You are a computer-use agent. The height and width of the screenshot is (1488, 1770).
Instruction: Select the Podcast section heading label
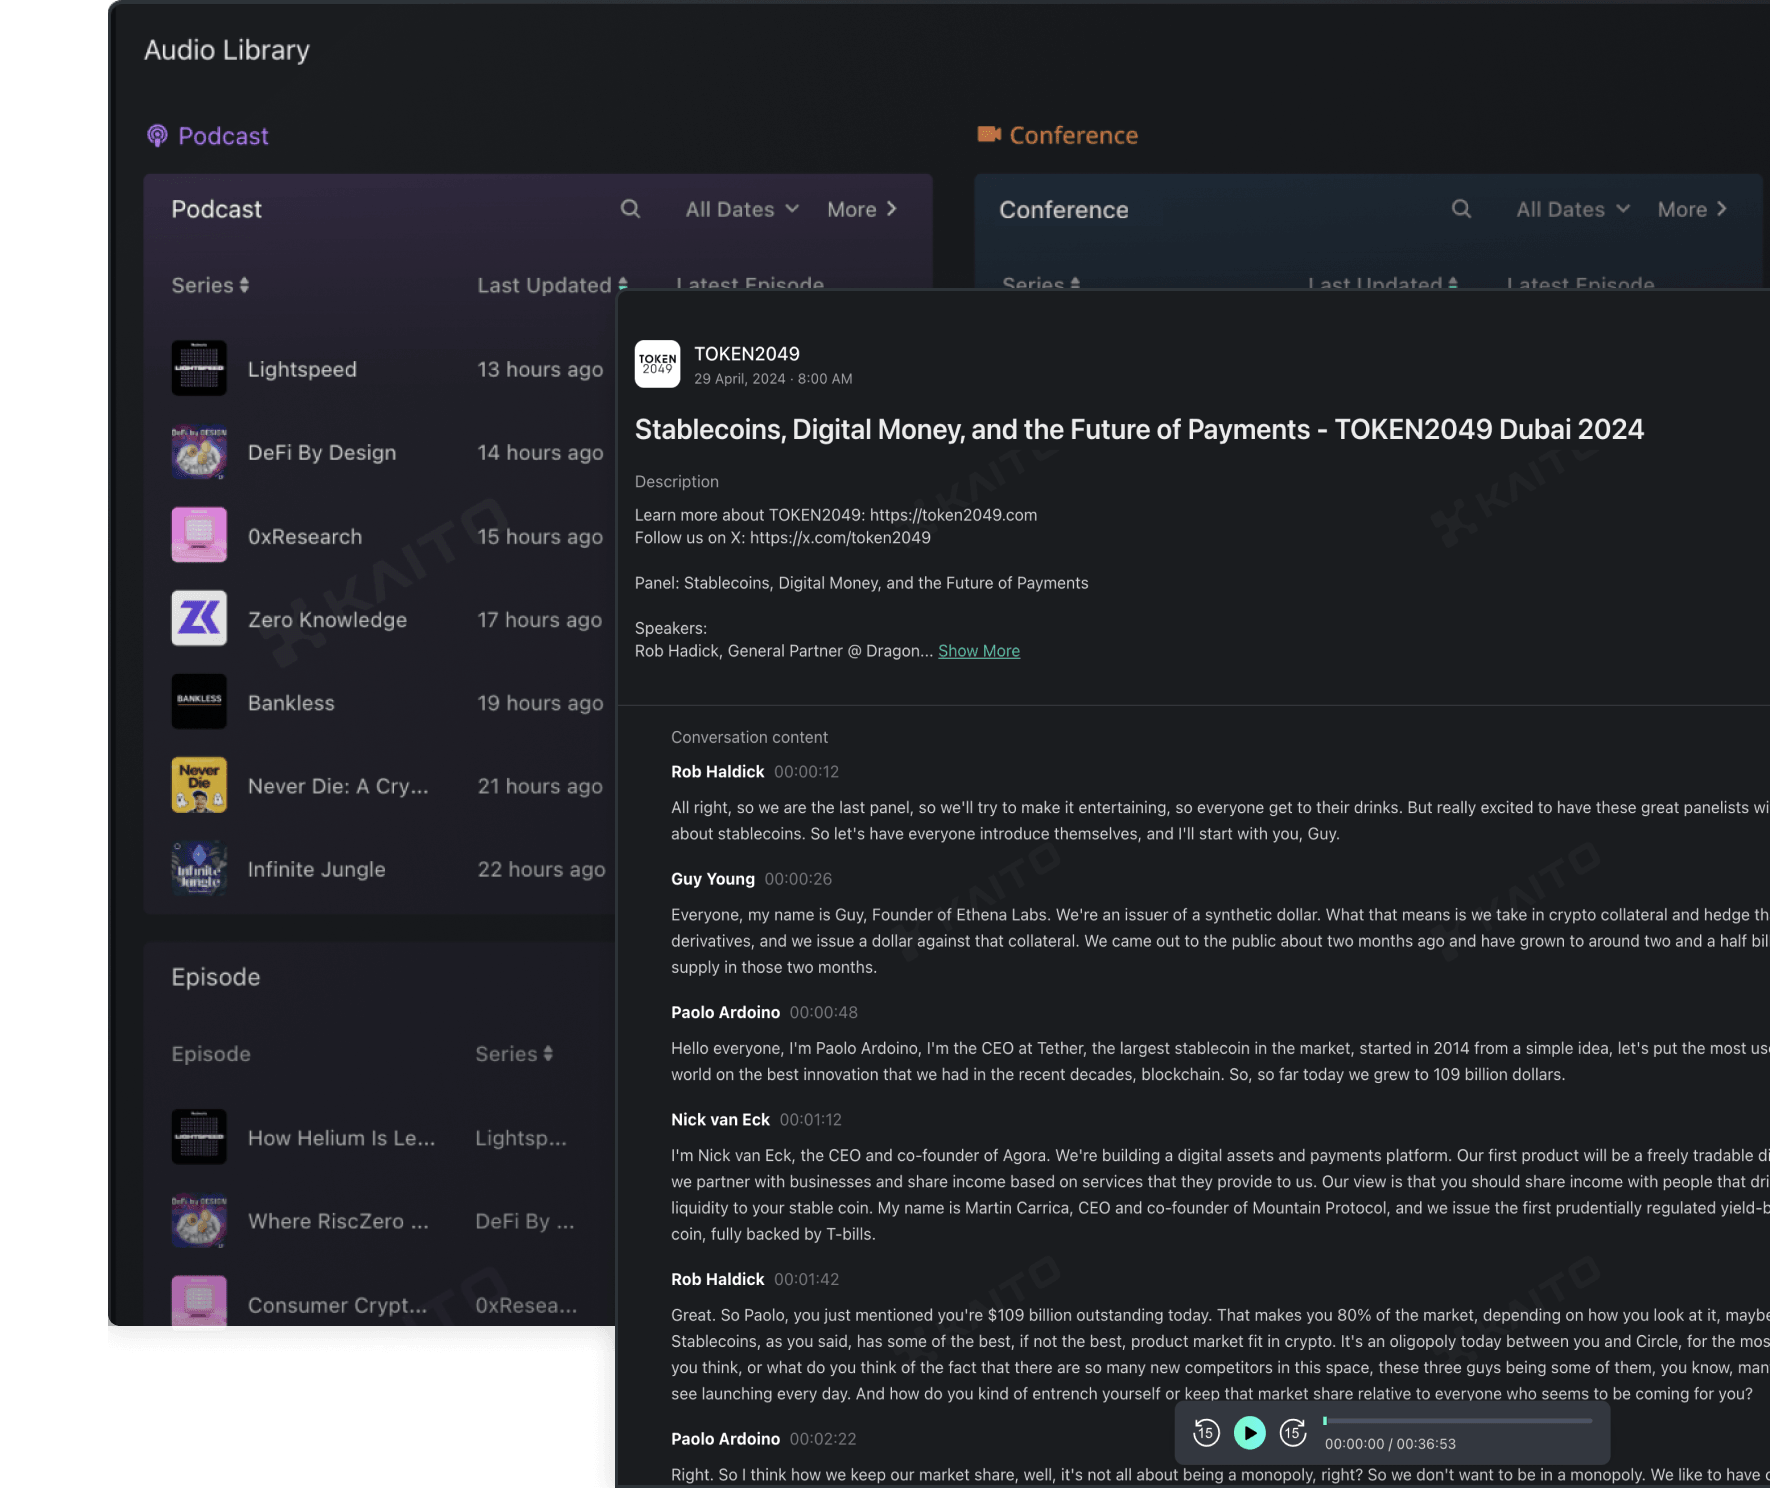(x=223, y=136)
